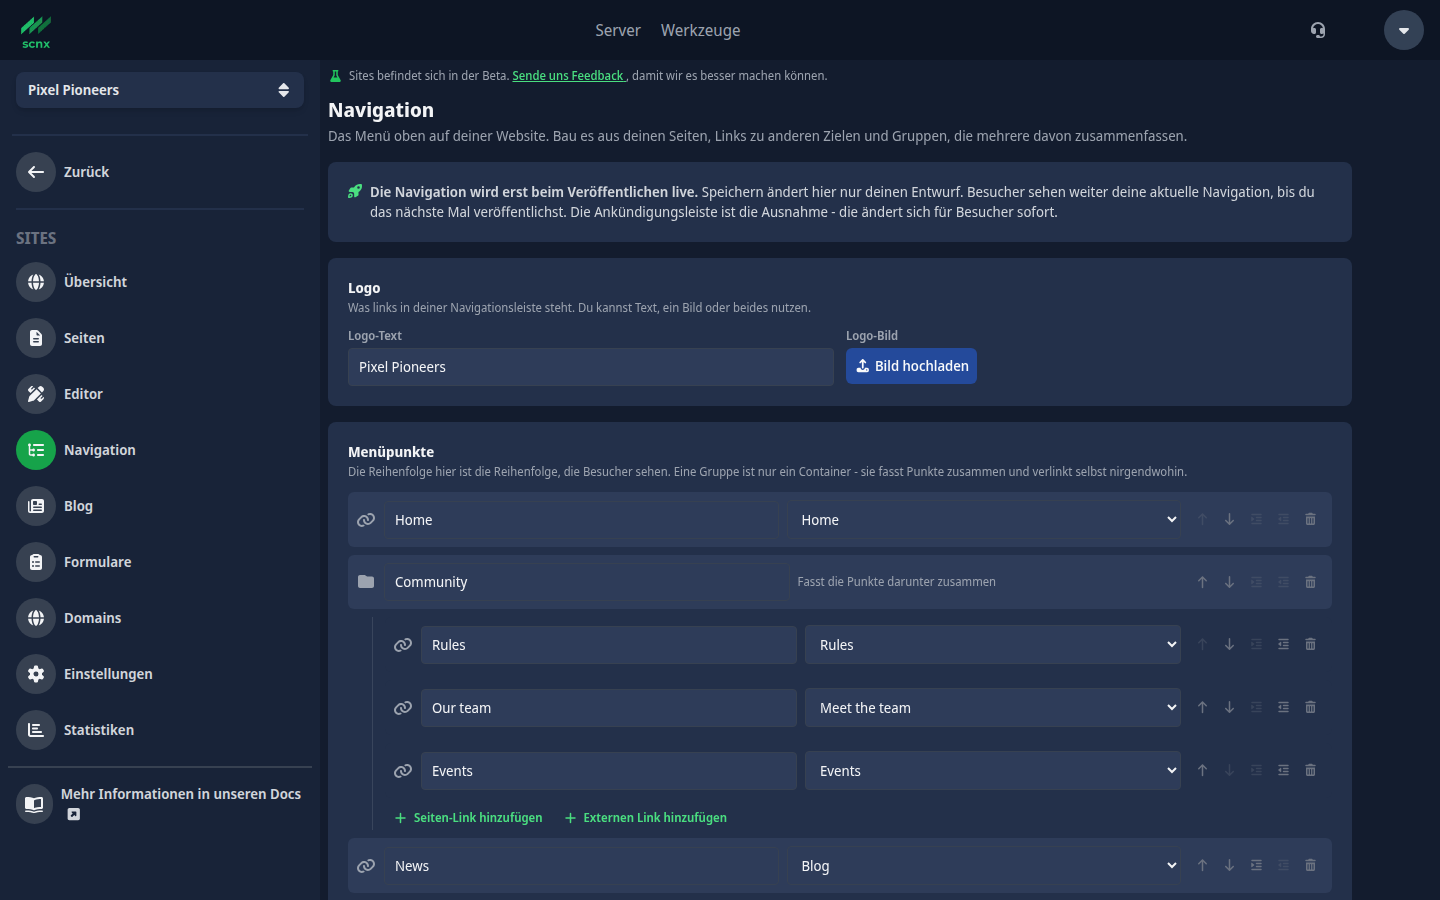Viewport: 1440px width, 900px height.
Task: Open the Seiten page icon
Action: (36, 338)
